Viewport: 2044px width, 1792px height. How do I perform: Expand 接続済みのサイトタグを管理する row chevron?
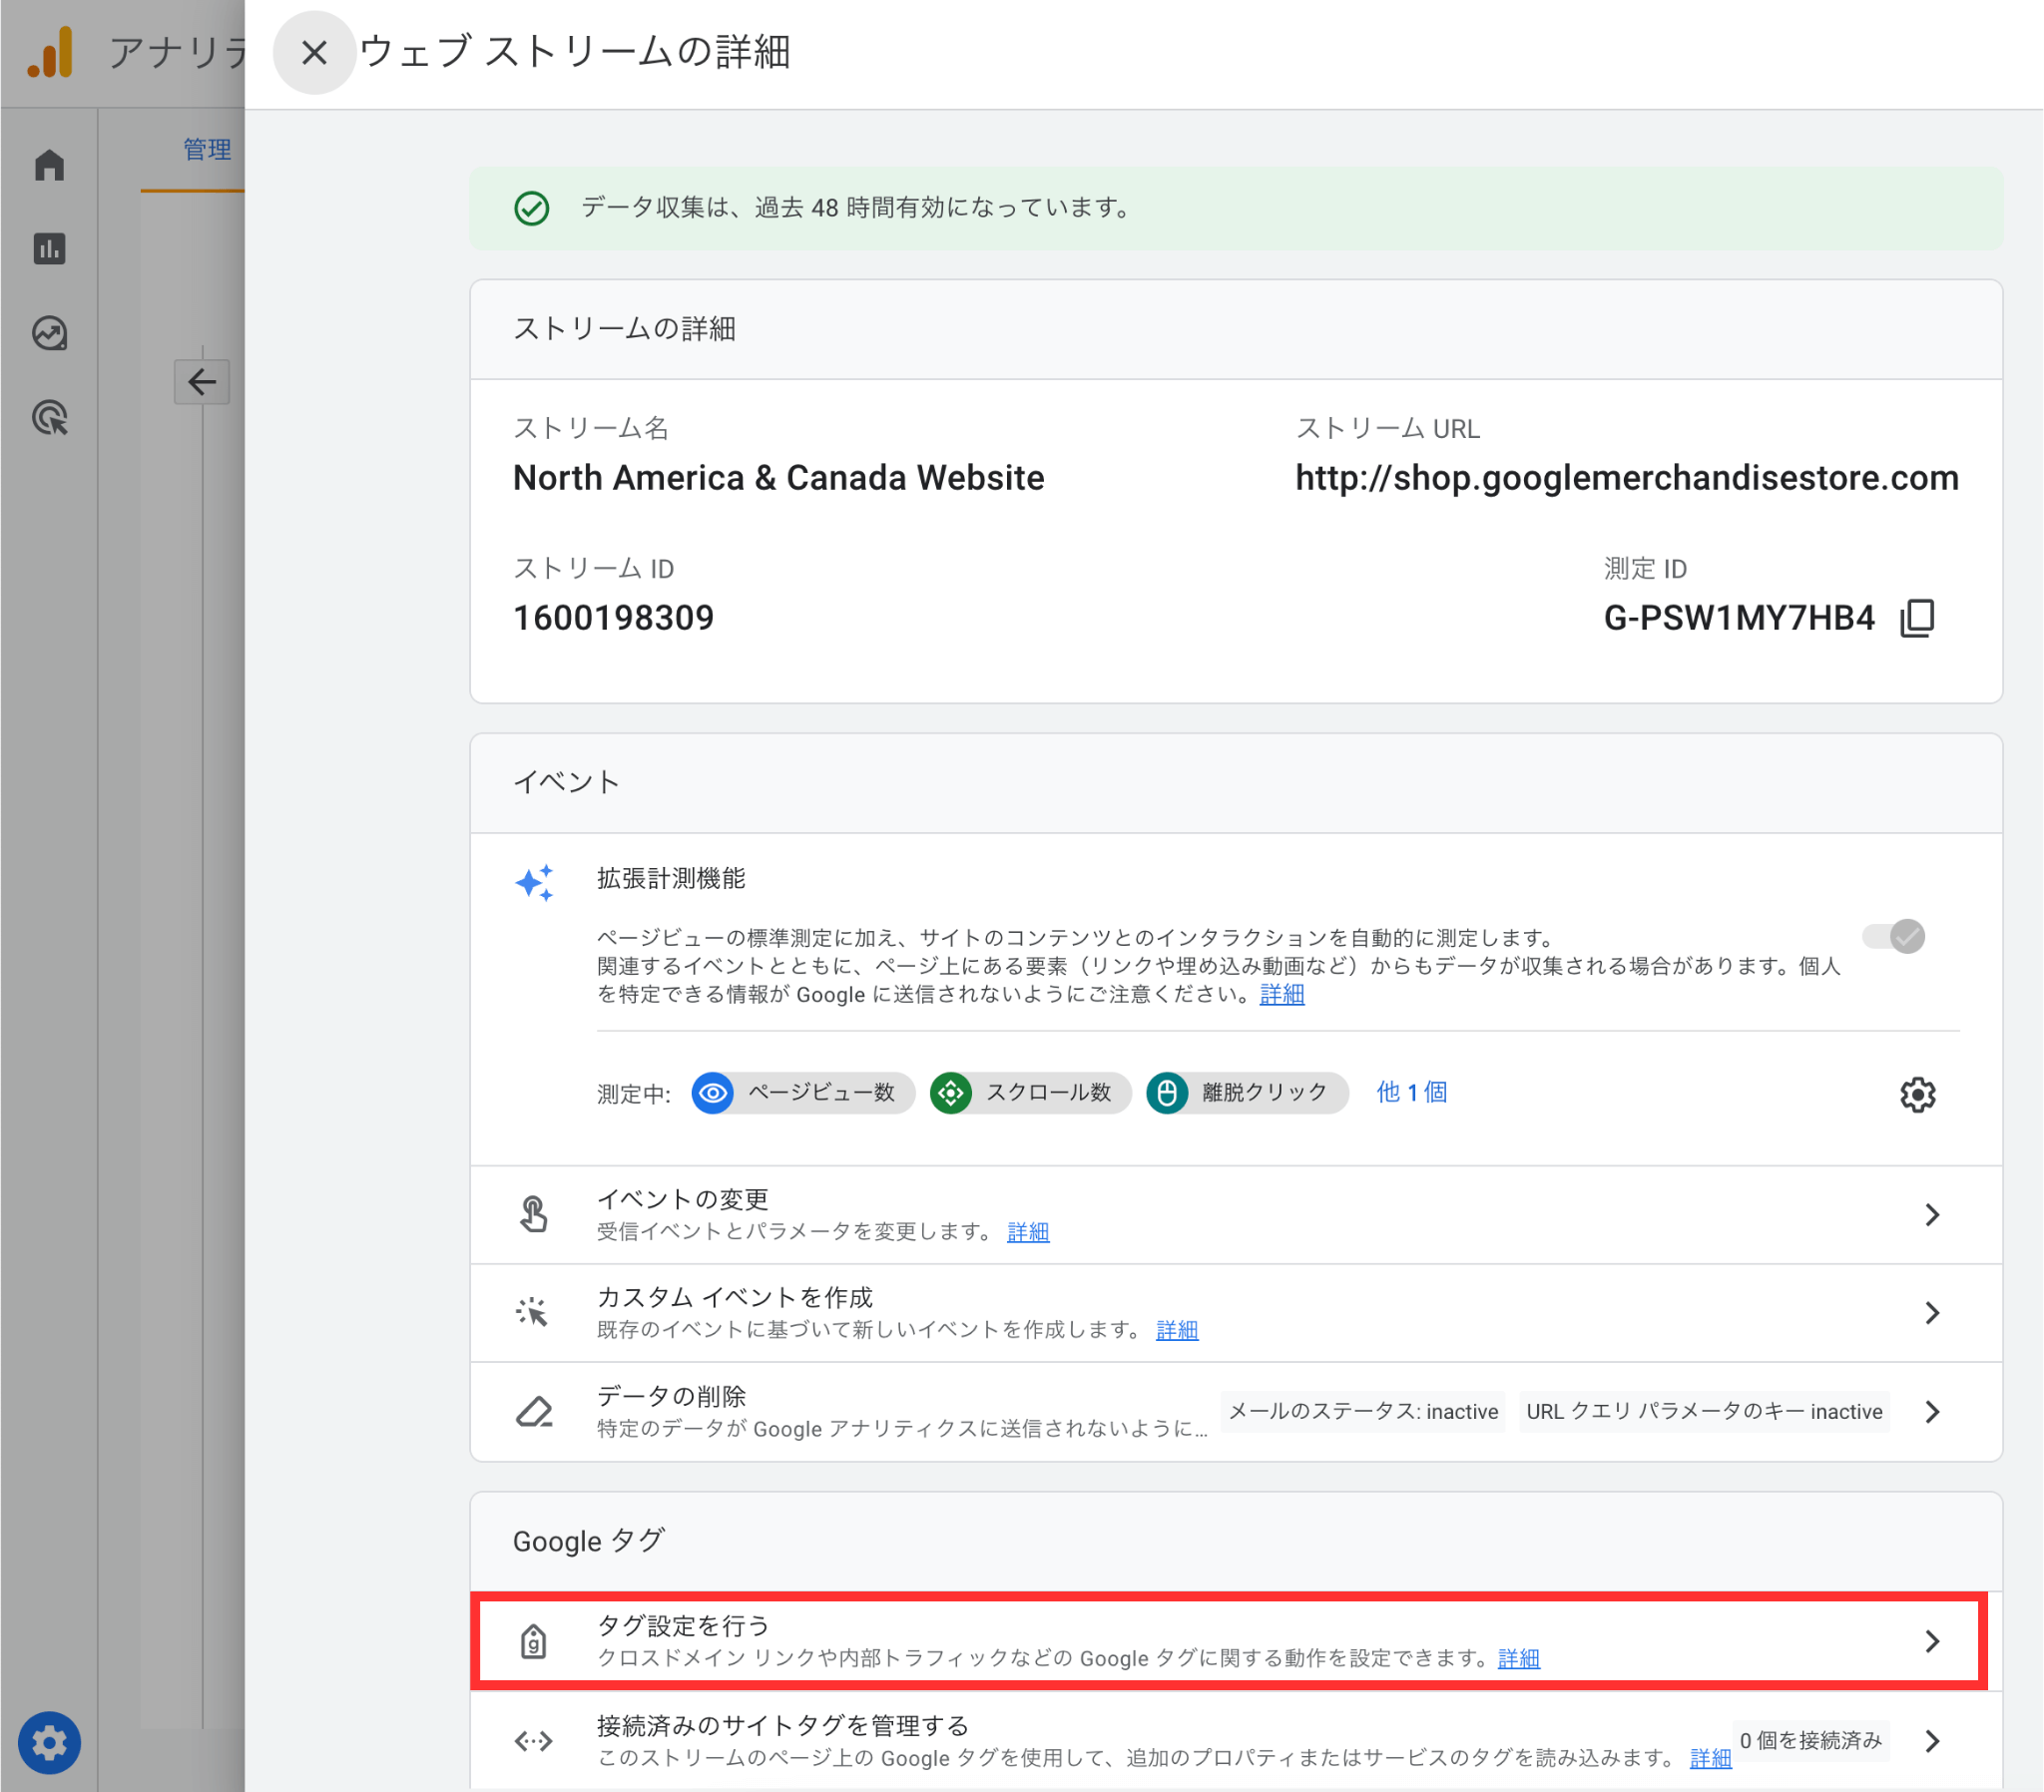[1932, 1741]
